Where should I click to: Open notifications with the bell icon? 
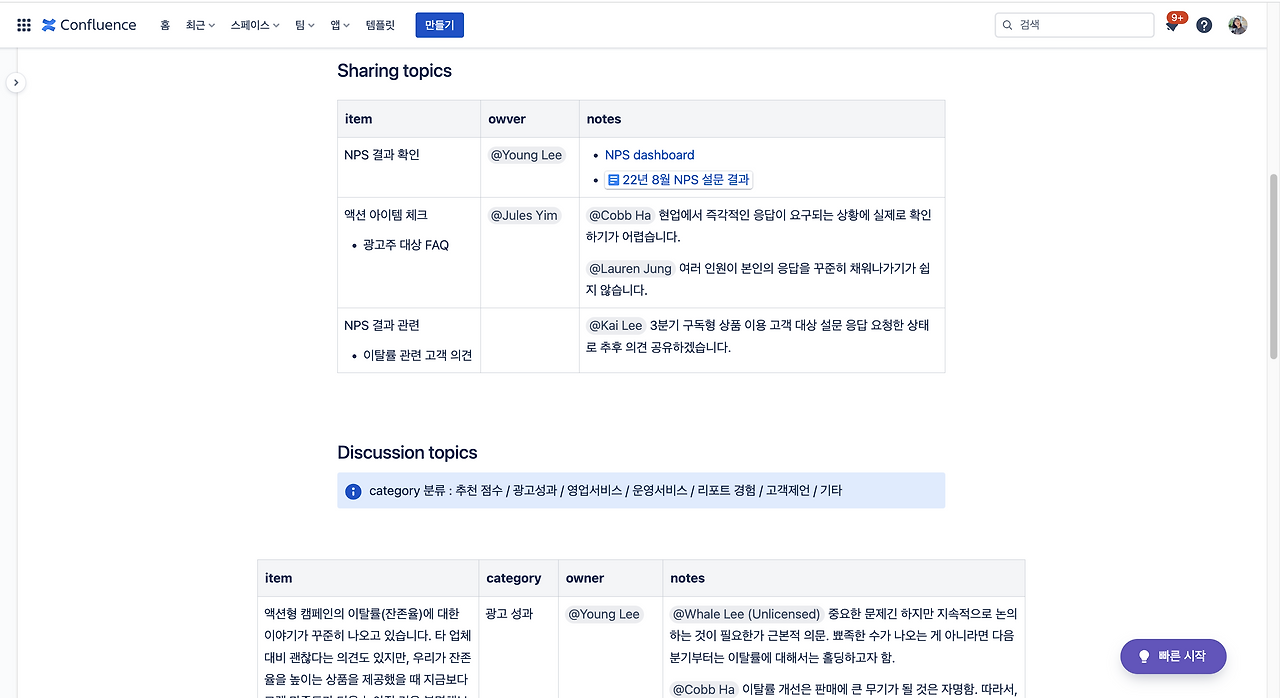point(1170,25)
